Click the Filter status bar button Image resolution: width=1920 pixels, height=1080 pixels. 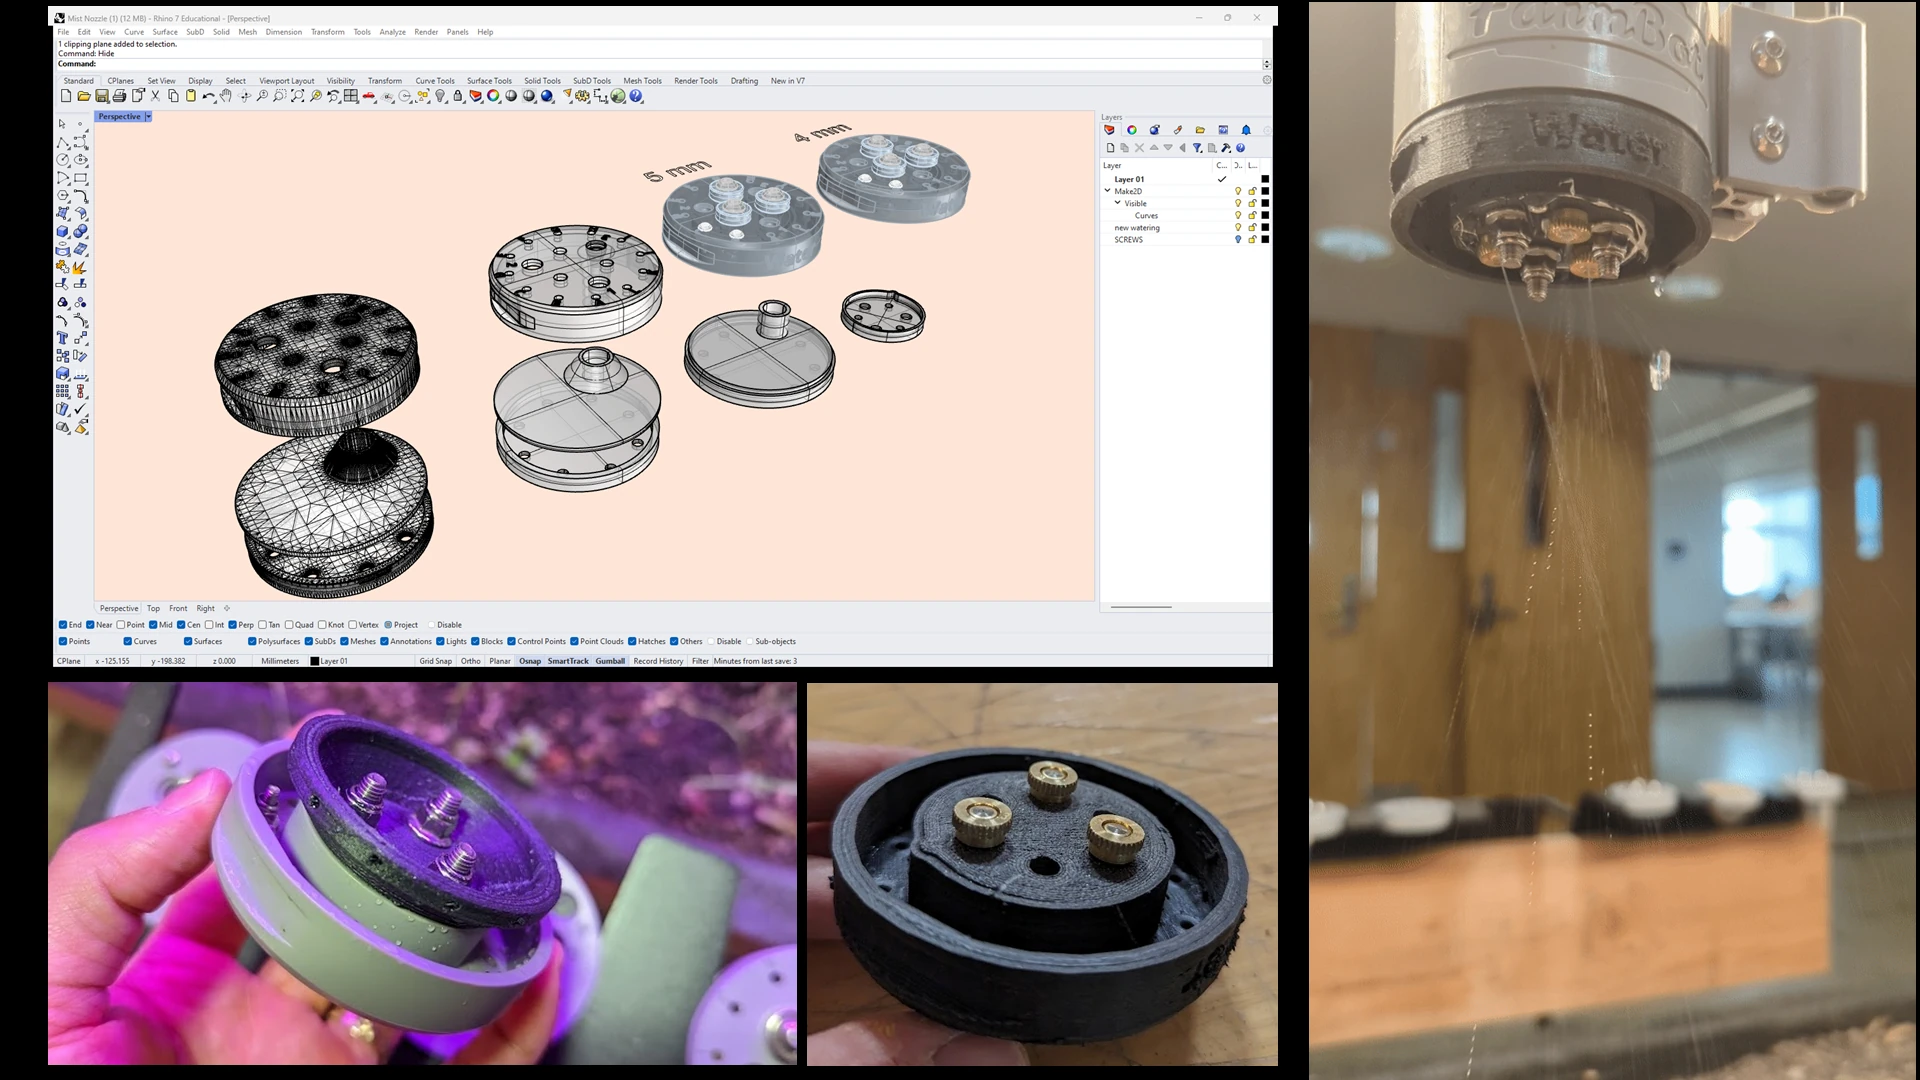coord(700,661)
